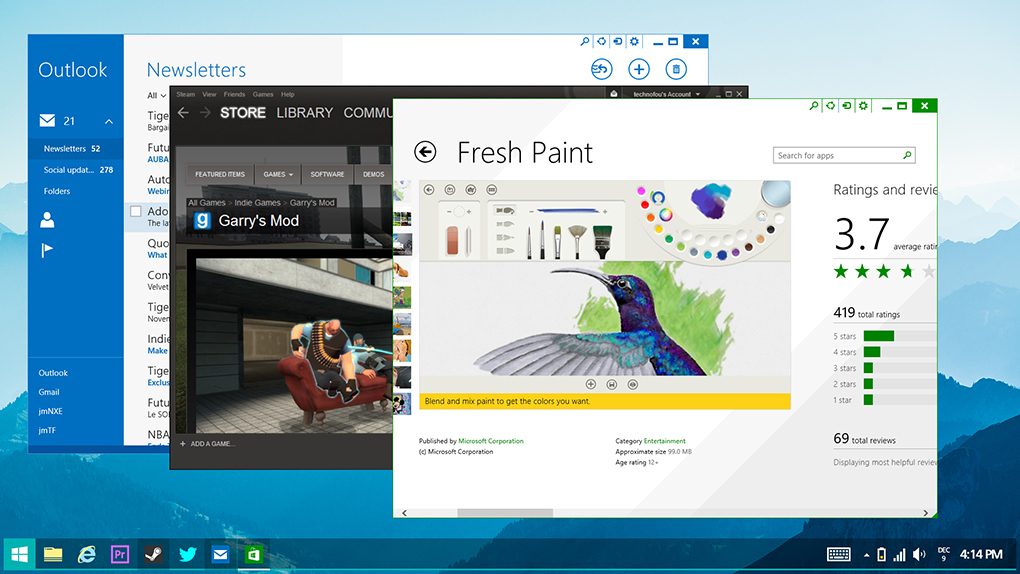This screenshot has height=574, width=1020.
Task: Show hidden tray icons arrow
Action: pyautogui.click(x=866, y=555)
